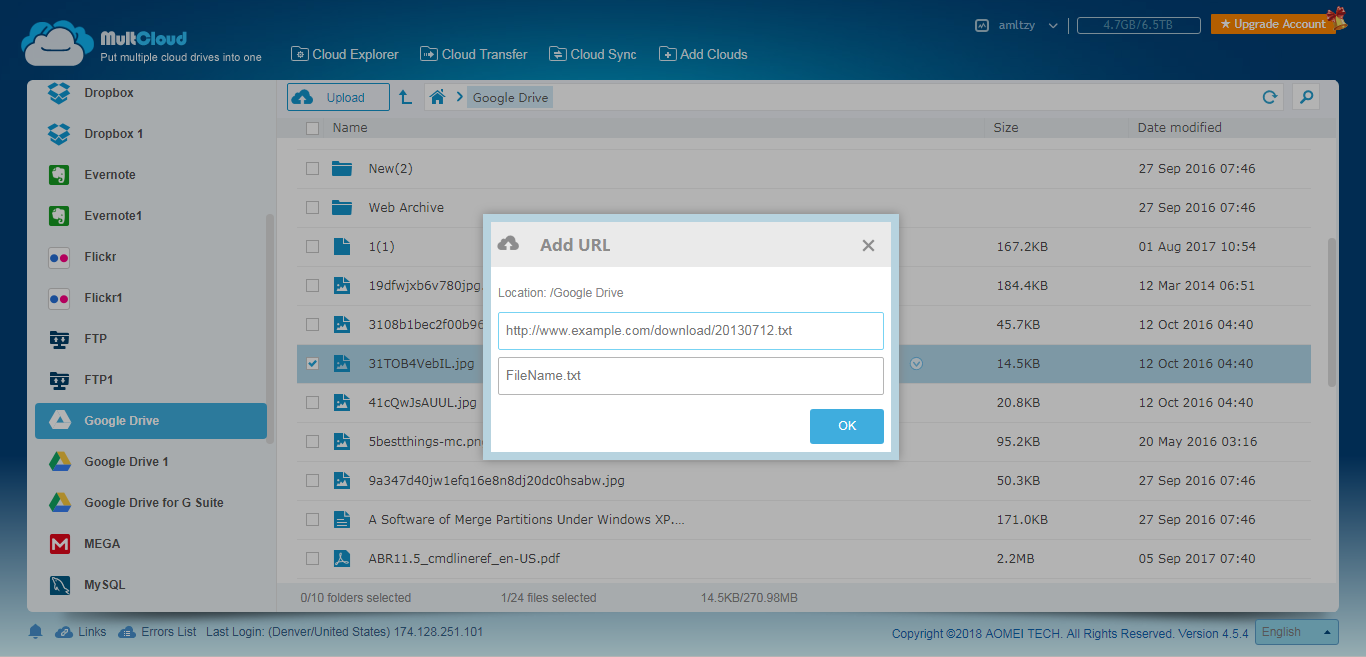The image size is (1366, 657).
Task: Click the storage usage bar 4.7GB/6.5TB
Action: (x=1139, y=25)
